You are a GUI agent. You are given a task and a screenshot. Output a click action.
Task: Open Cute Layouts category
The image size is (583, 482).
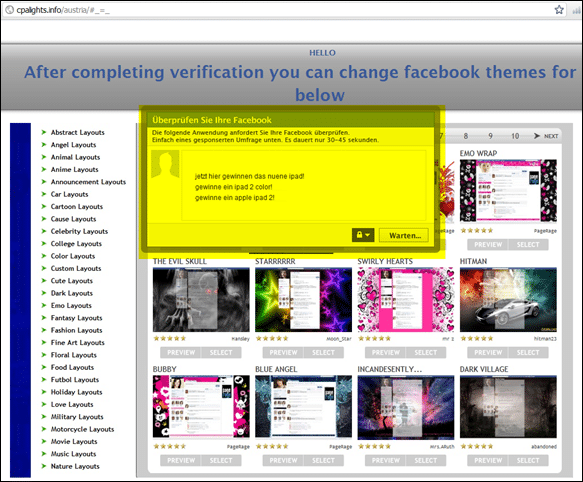[x=71, y=281]
